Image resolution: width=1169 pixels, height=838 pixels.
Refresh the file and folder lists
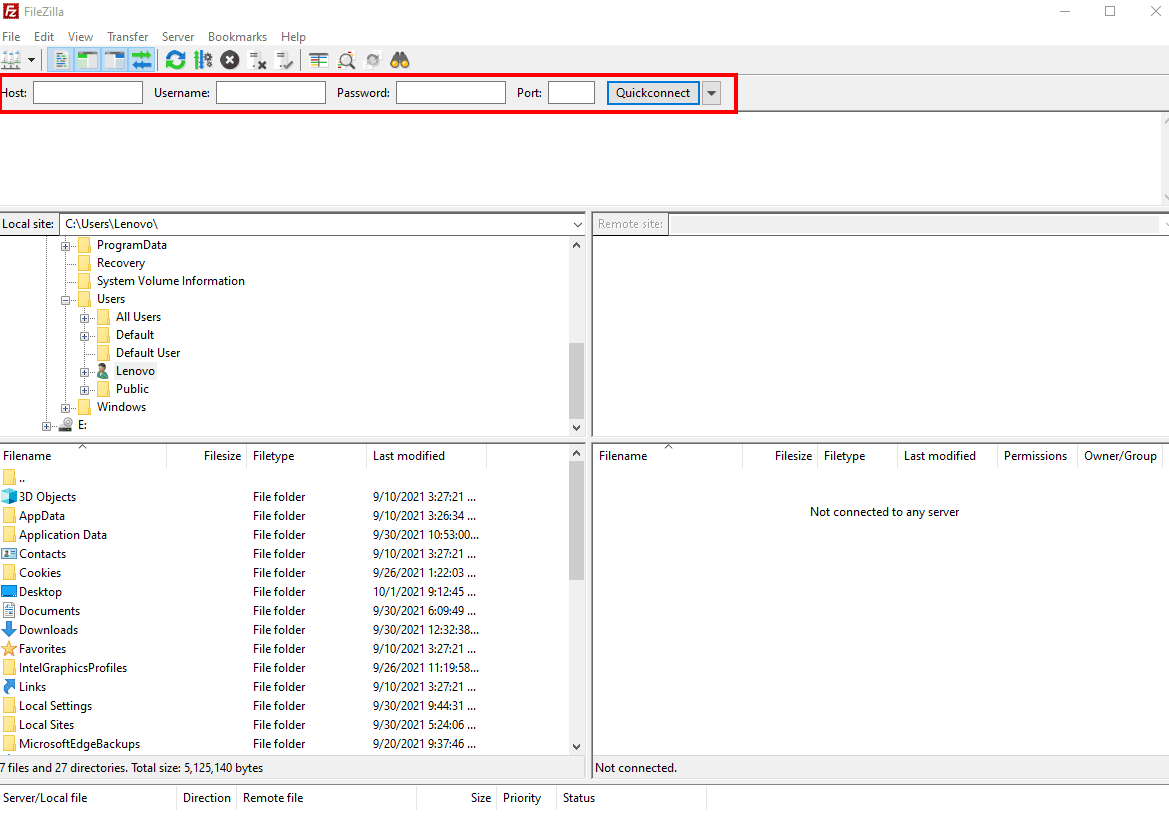pos(175,60)
